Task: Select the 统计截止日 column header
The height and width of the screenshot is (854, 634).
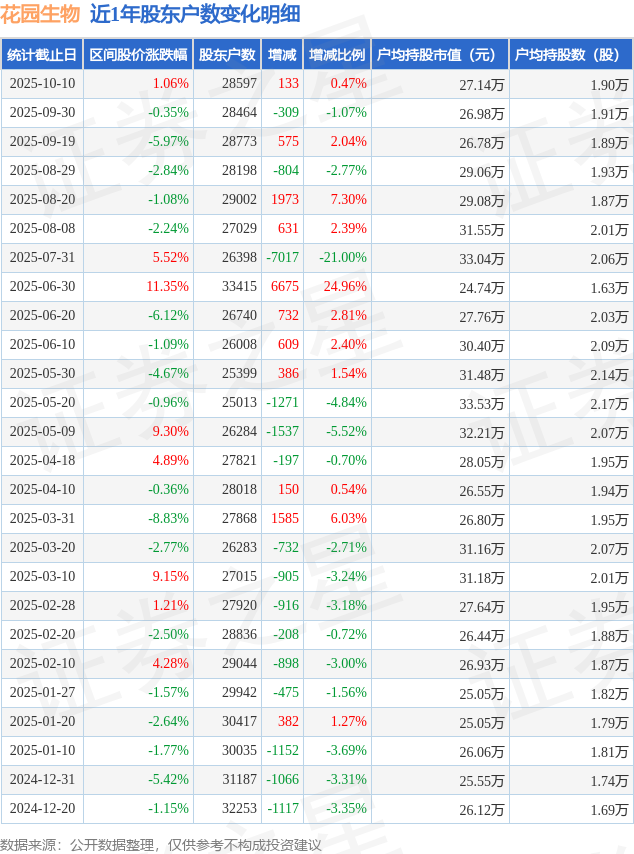Action: (x=41, y=55)
